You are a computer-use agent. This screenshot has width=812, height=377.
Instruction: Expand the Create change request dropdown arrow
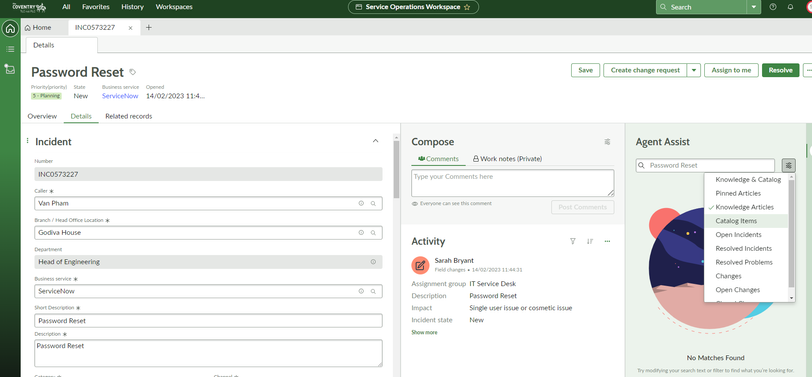coord(694,70)
